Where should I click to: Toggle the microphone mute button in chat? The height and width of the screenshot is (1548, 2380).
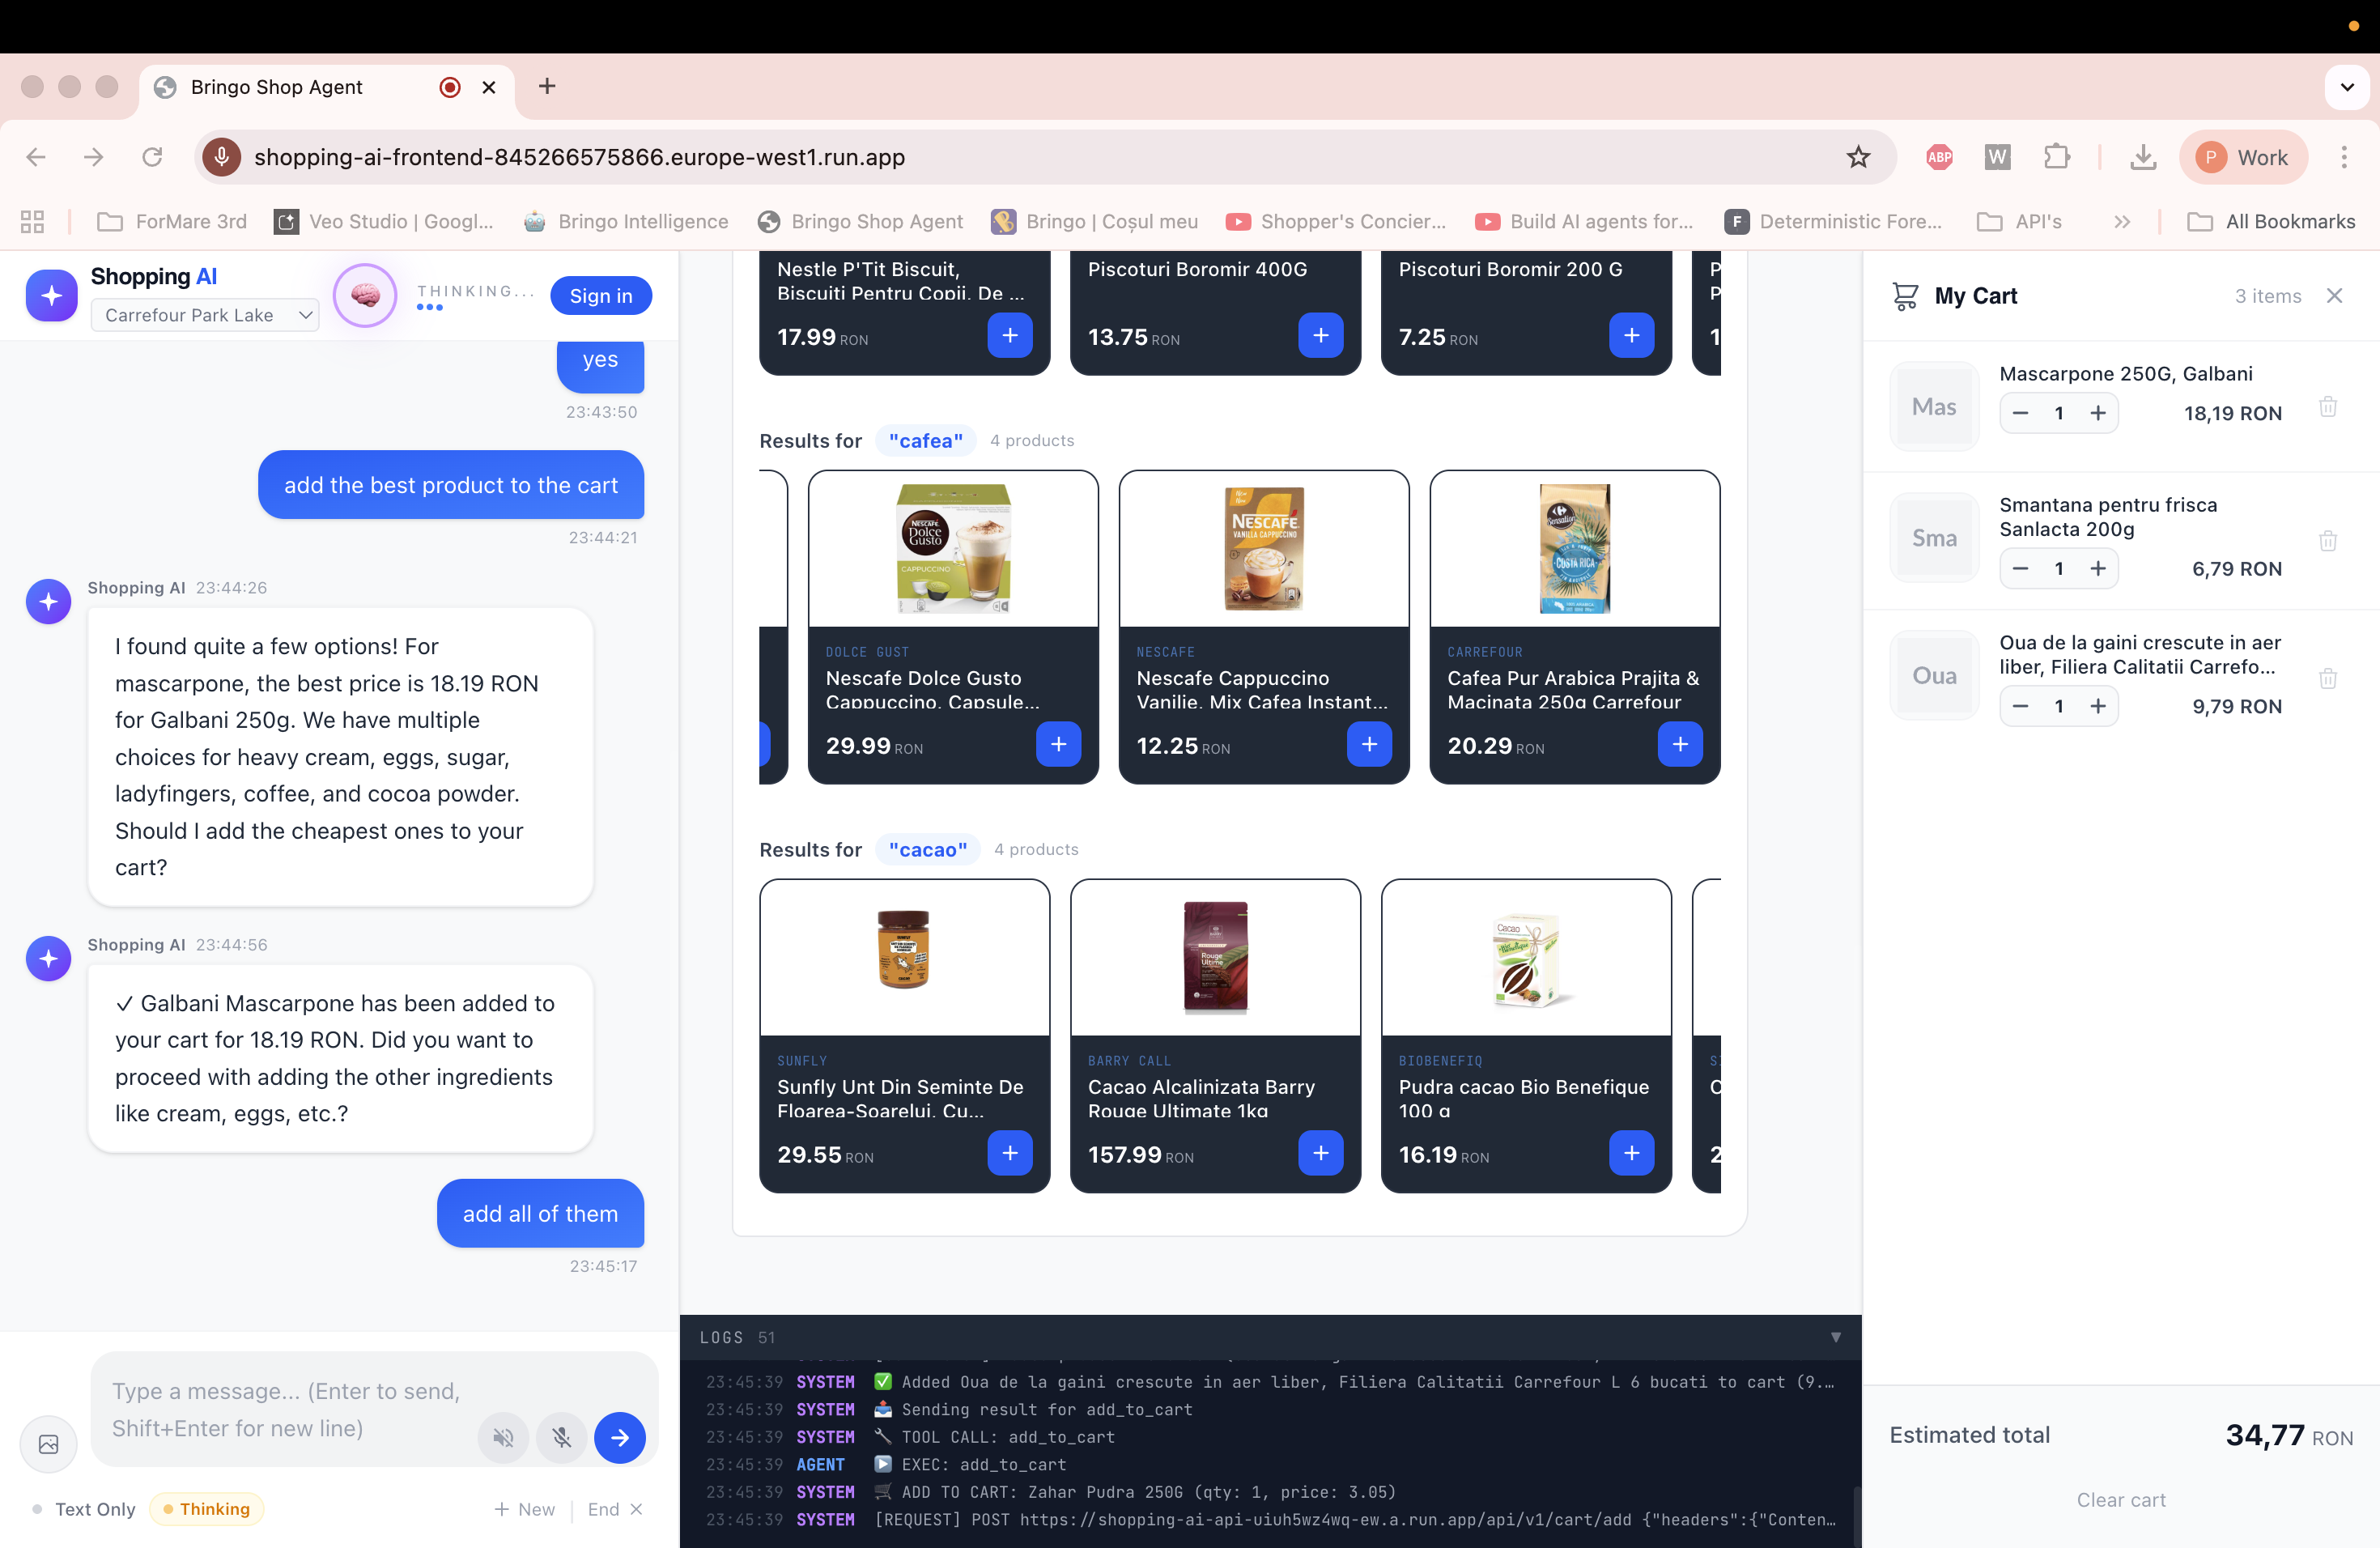[562, 1437]
